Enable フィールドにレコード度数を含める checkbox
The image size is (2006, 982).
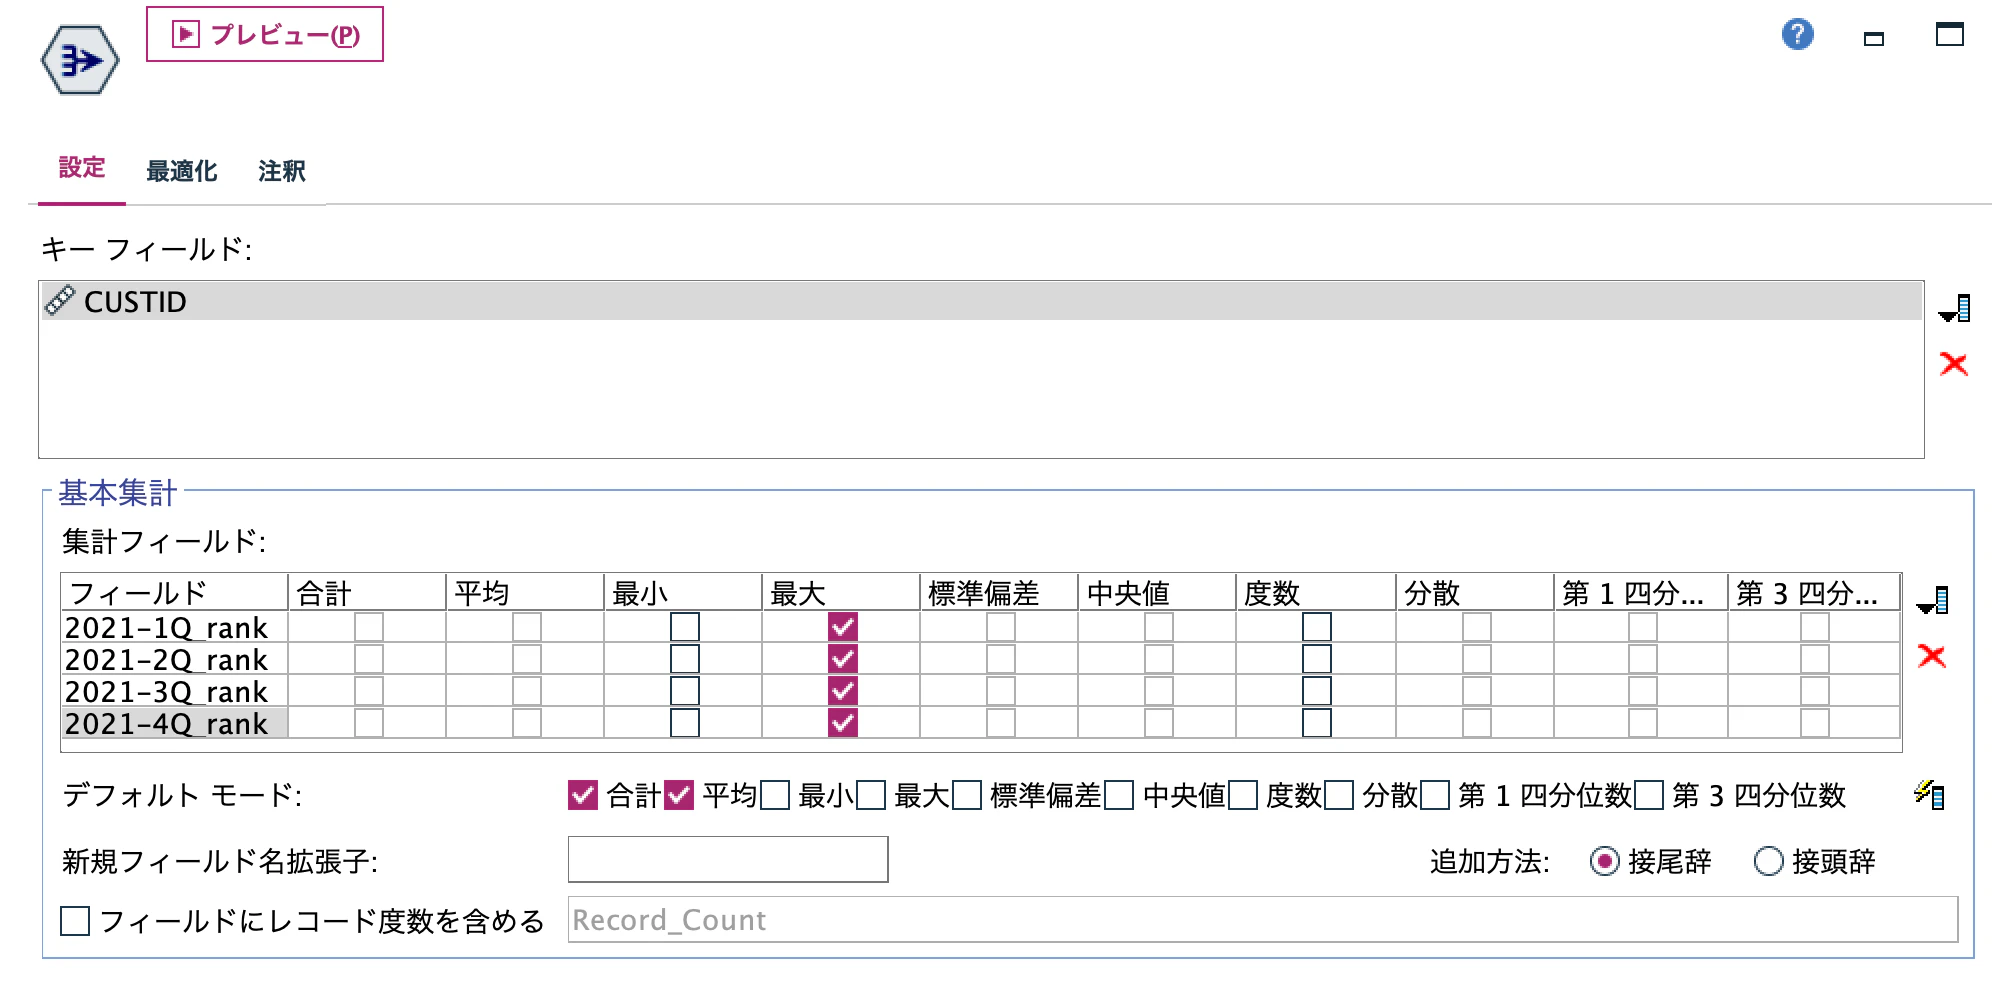[x=75, y=920]
